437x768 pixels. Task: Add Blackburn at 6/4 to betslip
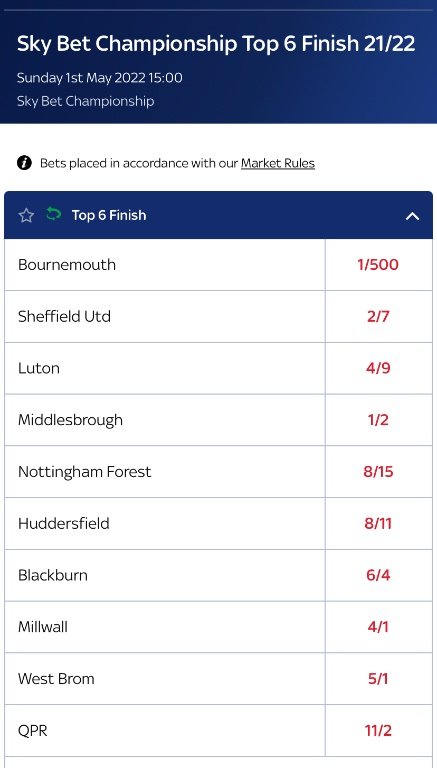378,575
